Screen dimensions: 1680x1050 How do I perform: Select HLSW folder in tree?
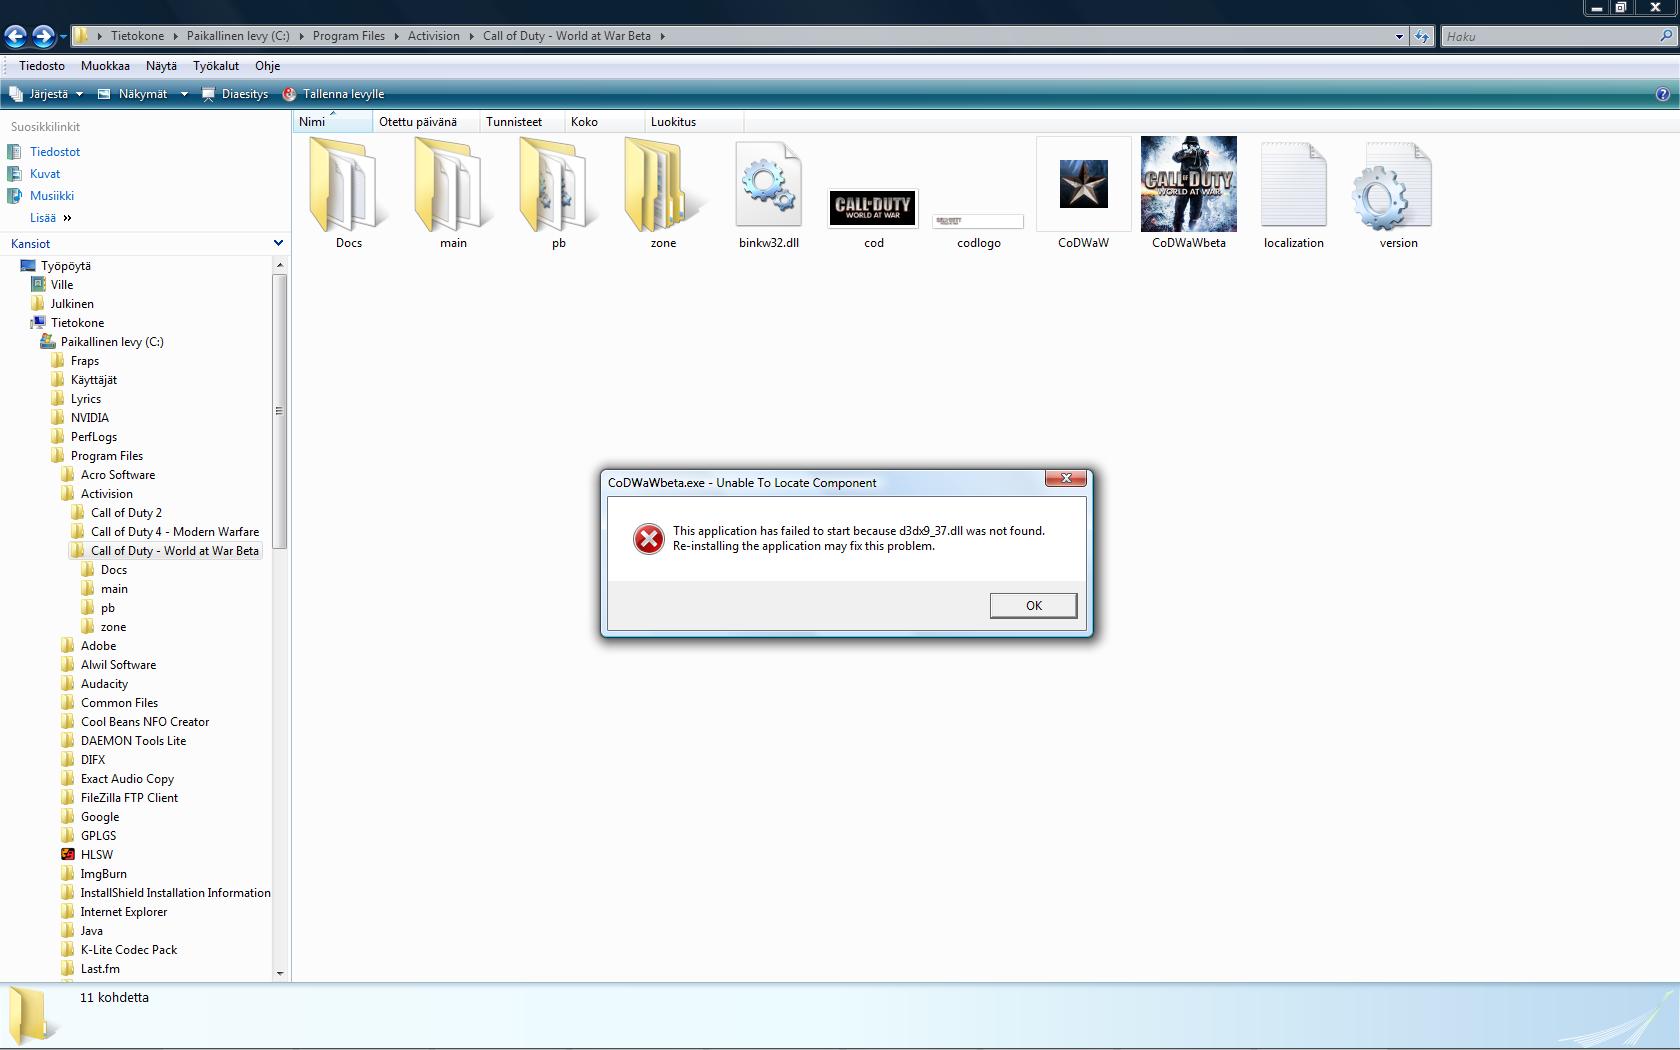click(x=97, y=855)
